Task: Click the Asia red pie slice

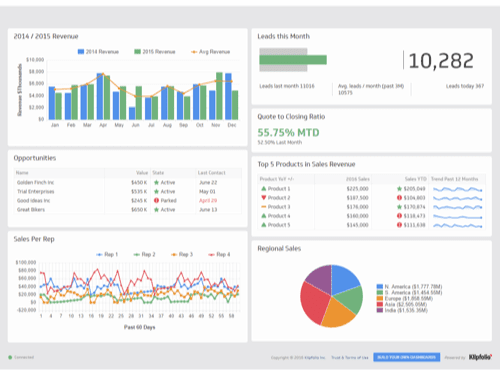Action: coord(313,302)
